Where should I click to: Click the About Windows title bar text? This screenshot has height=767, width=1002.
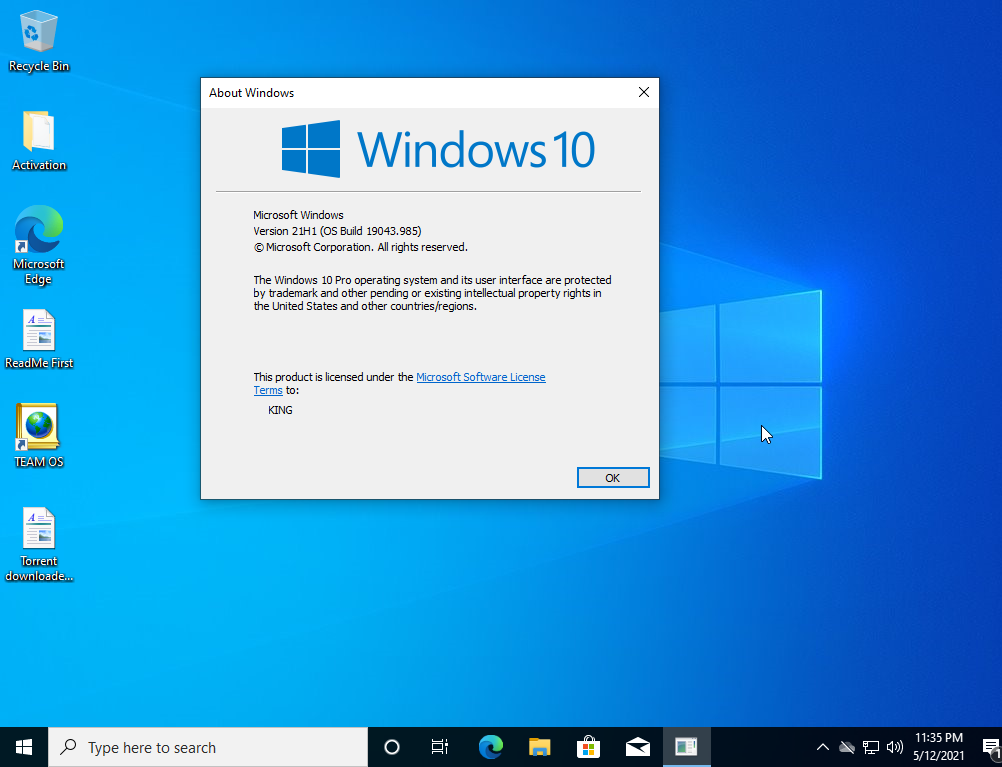pyautogui.click(x=251, y=93)
